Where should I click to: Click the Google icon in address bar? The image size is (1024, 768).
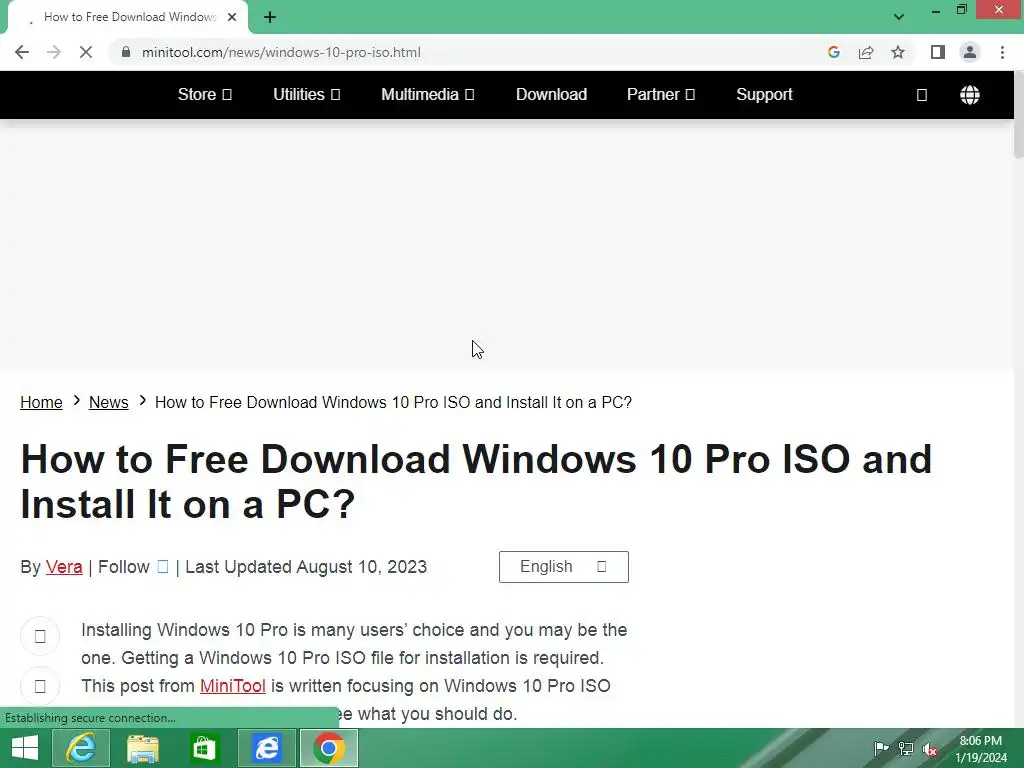pos(833,52)
